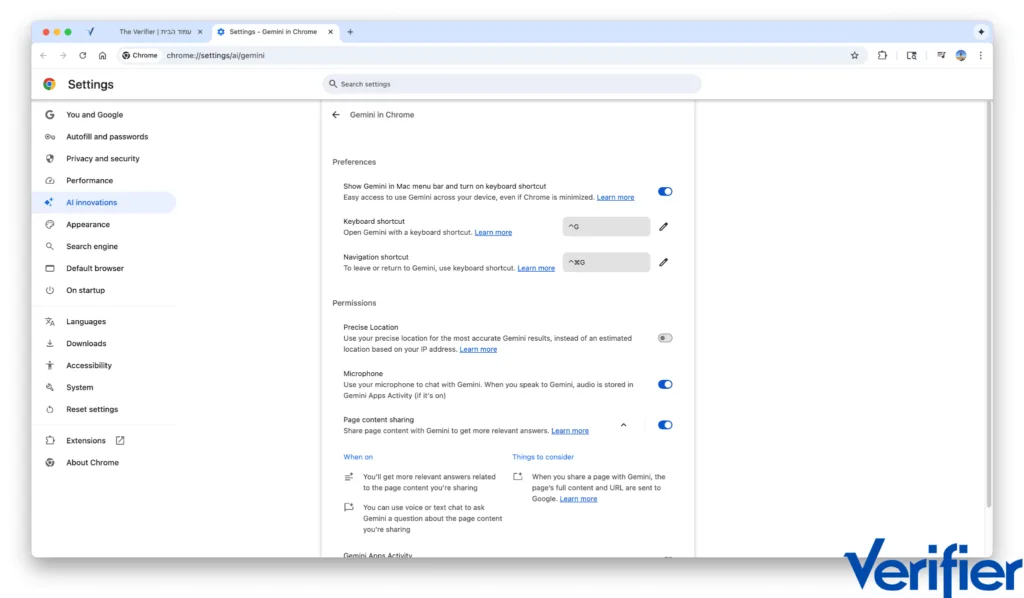This screenshot has width=1024, height=598.
Task: Open the media controls icon in toolbar
Action: click(x=941, y=55)
